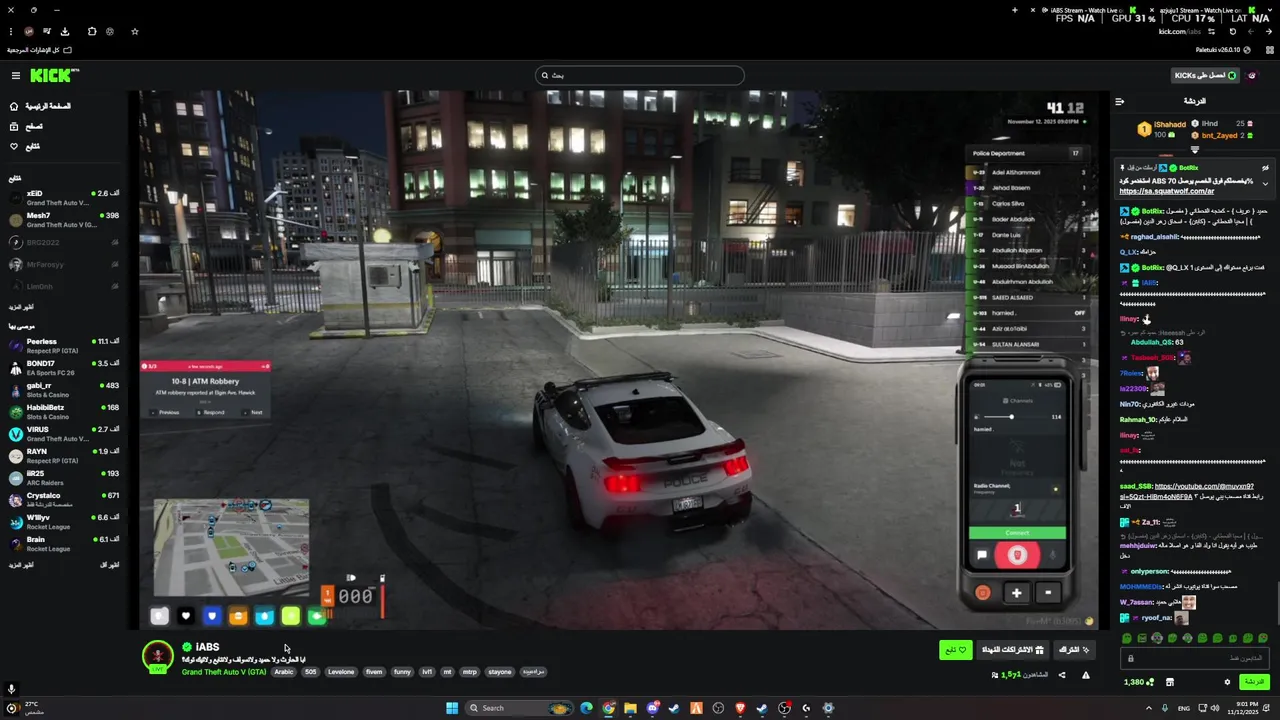Open Chrome from the taskbar
This screenshot has width=1280, height=720.
pyautogui.click(x=608, y=708)
